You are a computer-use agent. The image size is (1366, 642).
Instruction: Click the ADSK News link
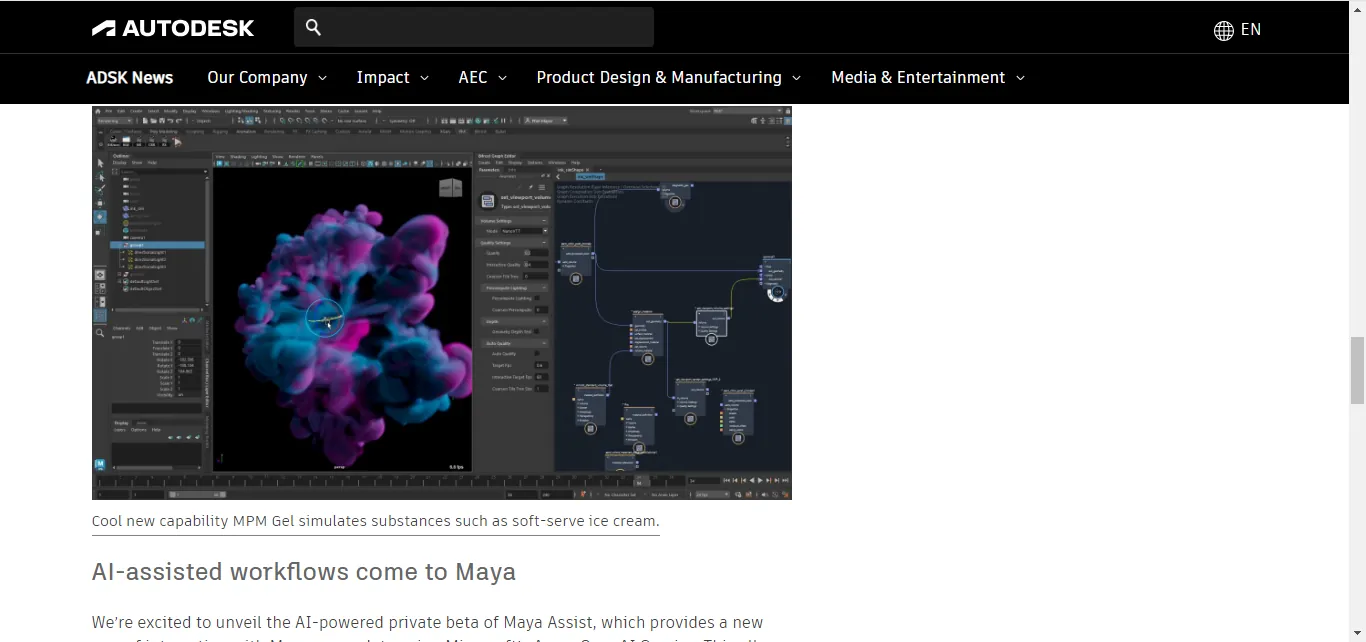130,77
